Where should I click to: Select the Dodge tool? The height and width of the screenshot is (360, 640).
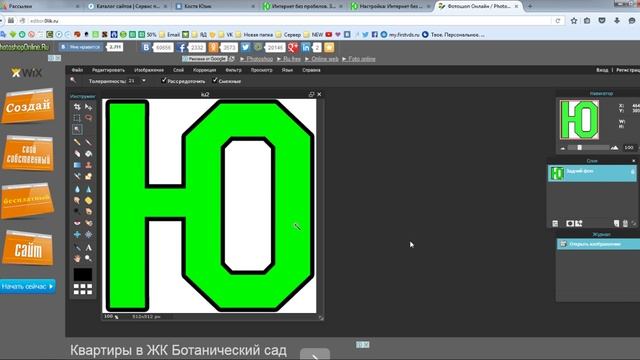[77, 211]
